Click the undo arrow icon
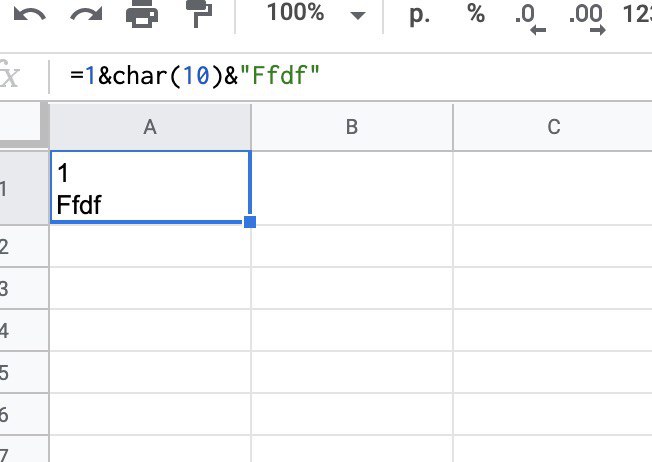This screenshot has width=652, height=462. (x=32, y=15)
